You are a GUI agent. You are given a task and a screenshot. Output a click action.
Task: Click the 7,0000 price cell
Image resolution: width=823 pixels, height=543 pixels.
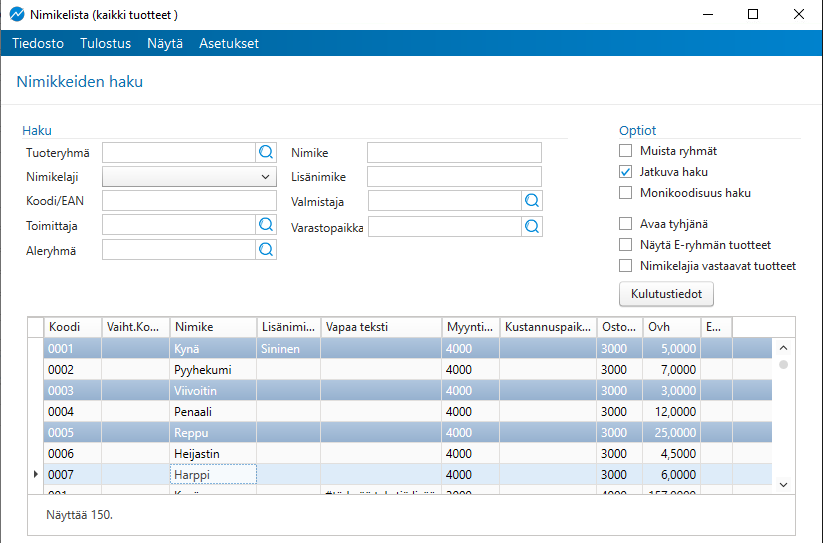(672, 369)
